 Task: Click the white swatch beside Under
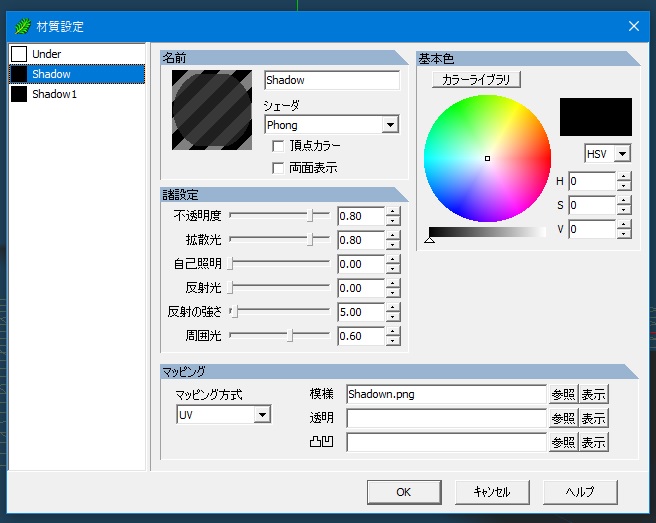click(19, 54)
